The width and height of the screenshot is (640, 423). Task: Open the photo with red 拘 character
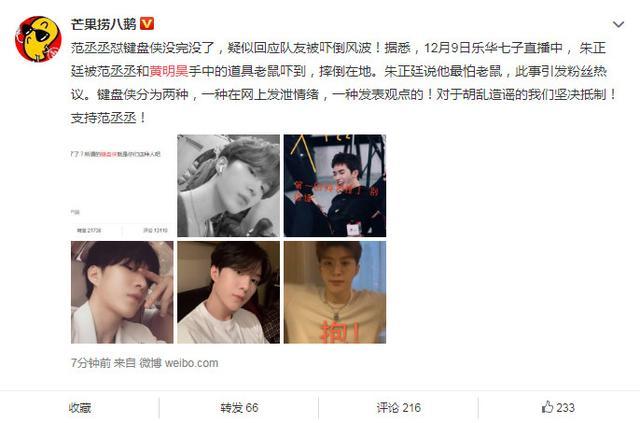(x=335, y=292)
